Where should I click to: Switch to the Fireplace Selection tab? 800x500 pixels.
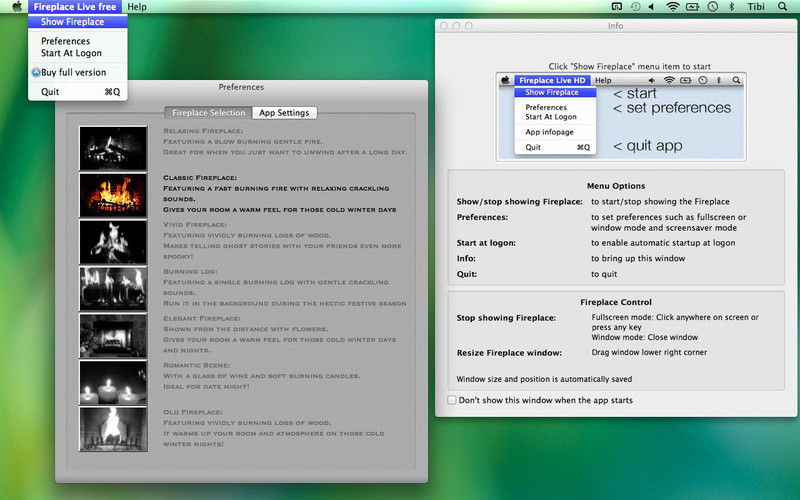click(x=209, y=113)
